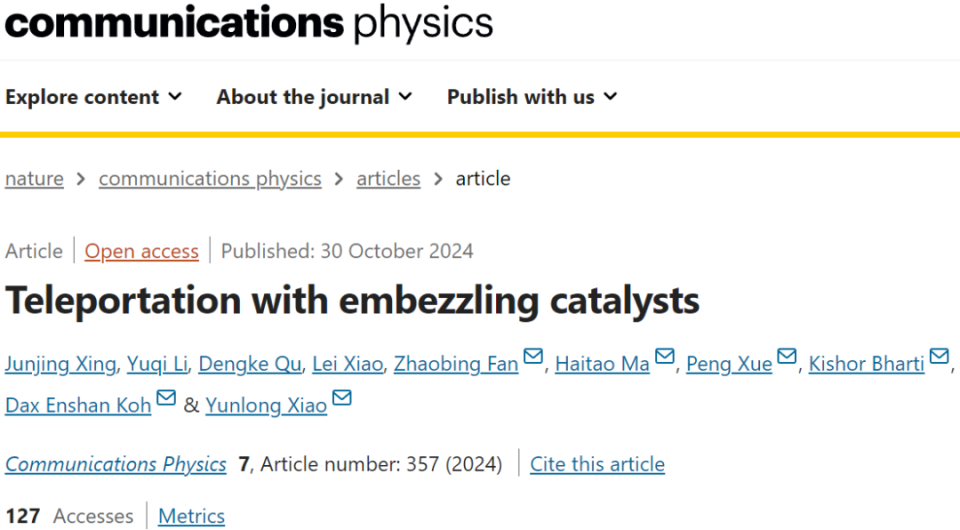Open communications physics breadcrumb link
This screenshot has width=960, height=530.
(210, 179)
